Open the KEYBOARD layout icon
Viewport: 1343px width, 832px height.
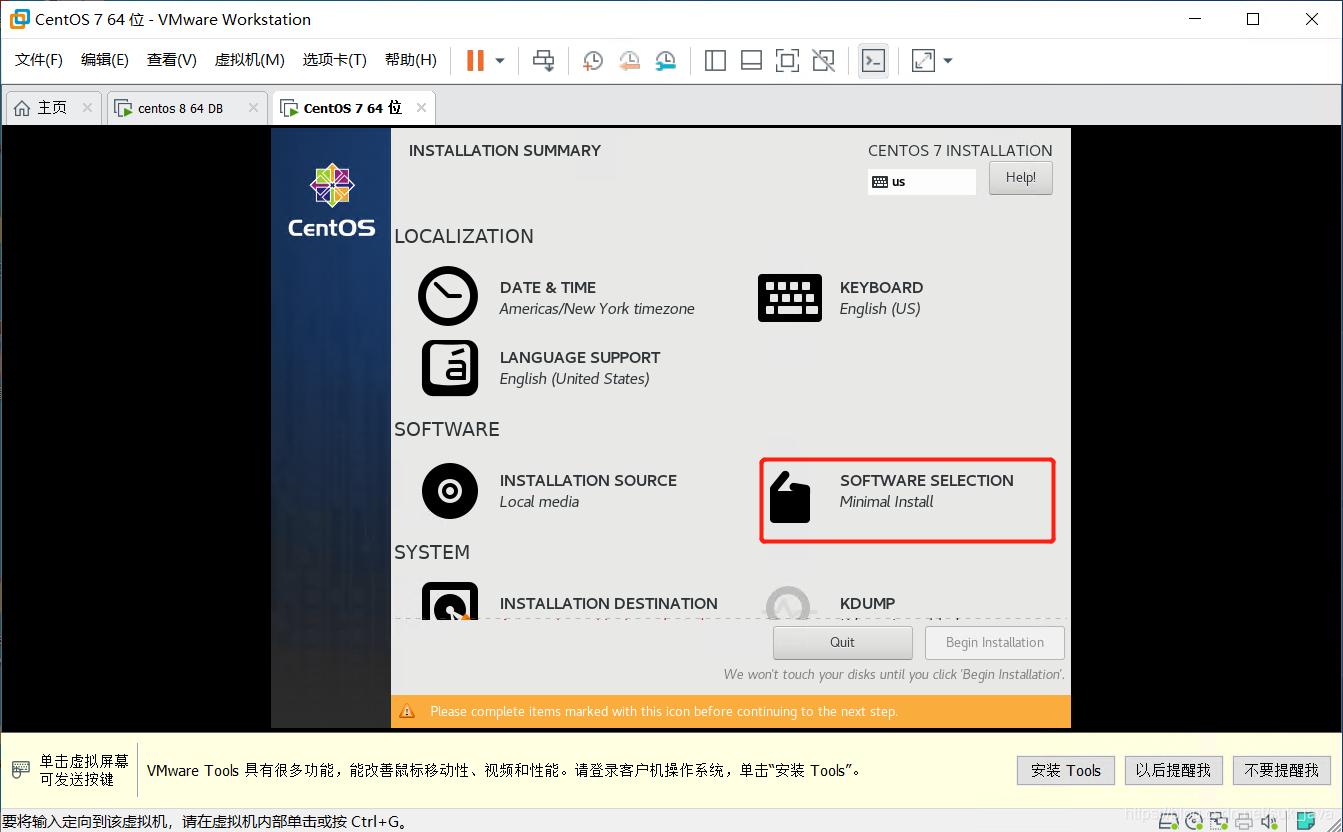coord(790,298)
